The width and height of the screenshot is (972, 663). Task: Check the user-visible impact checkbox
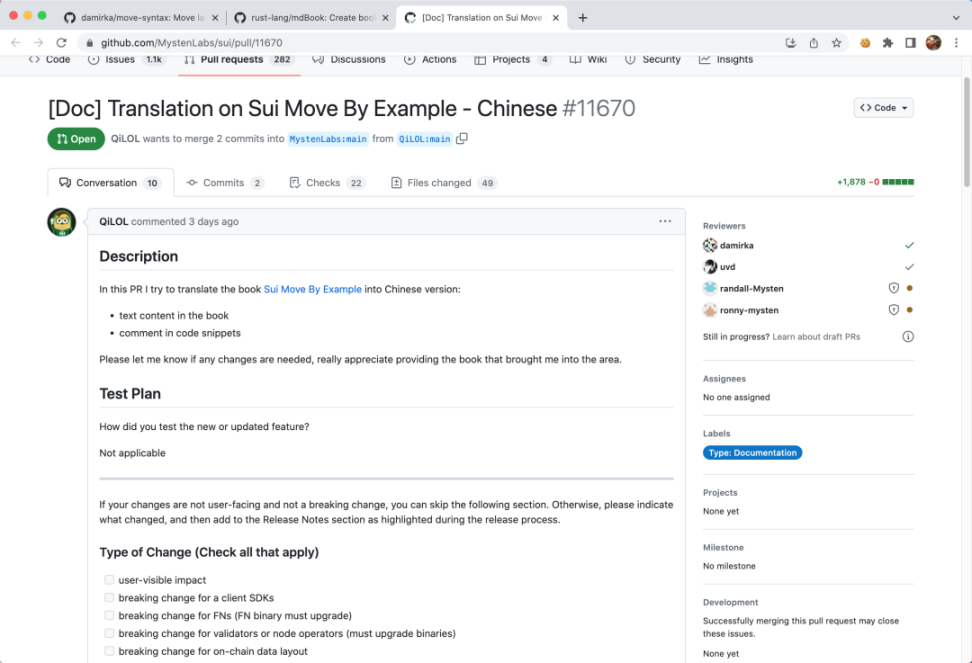(x=109, y=580)
